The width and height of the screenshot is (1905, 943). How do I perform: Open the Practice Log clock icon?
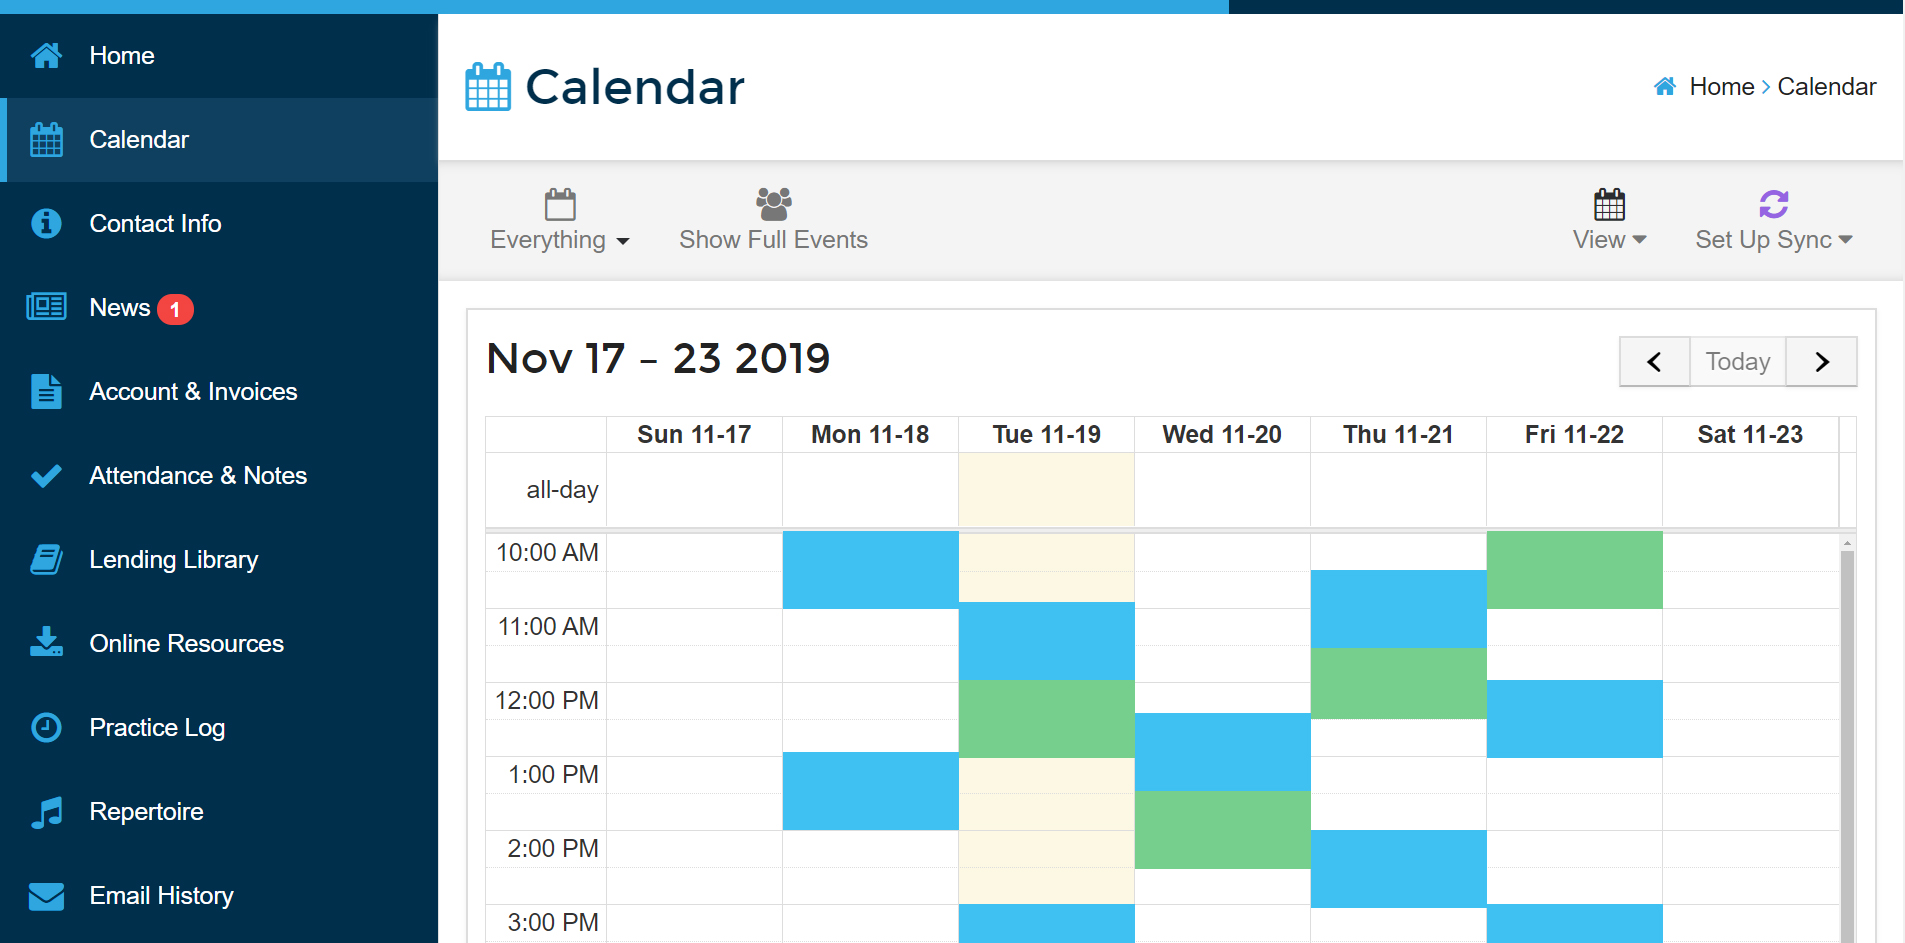pyautogui.click(x=46, y=727)
